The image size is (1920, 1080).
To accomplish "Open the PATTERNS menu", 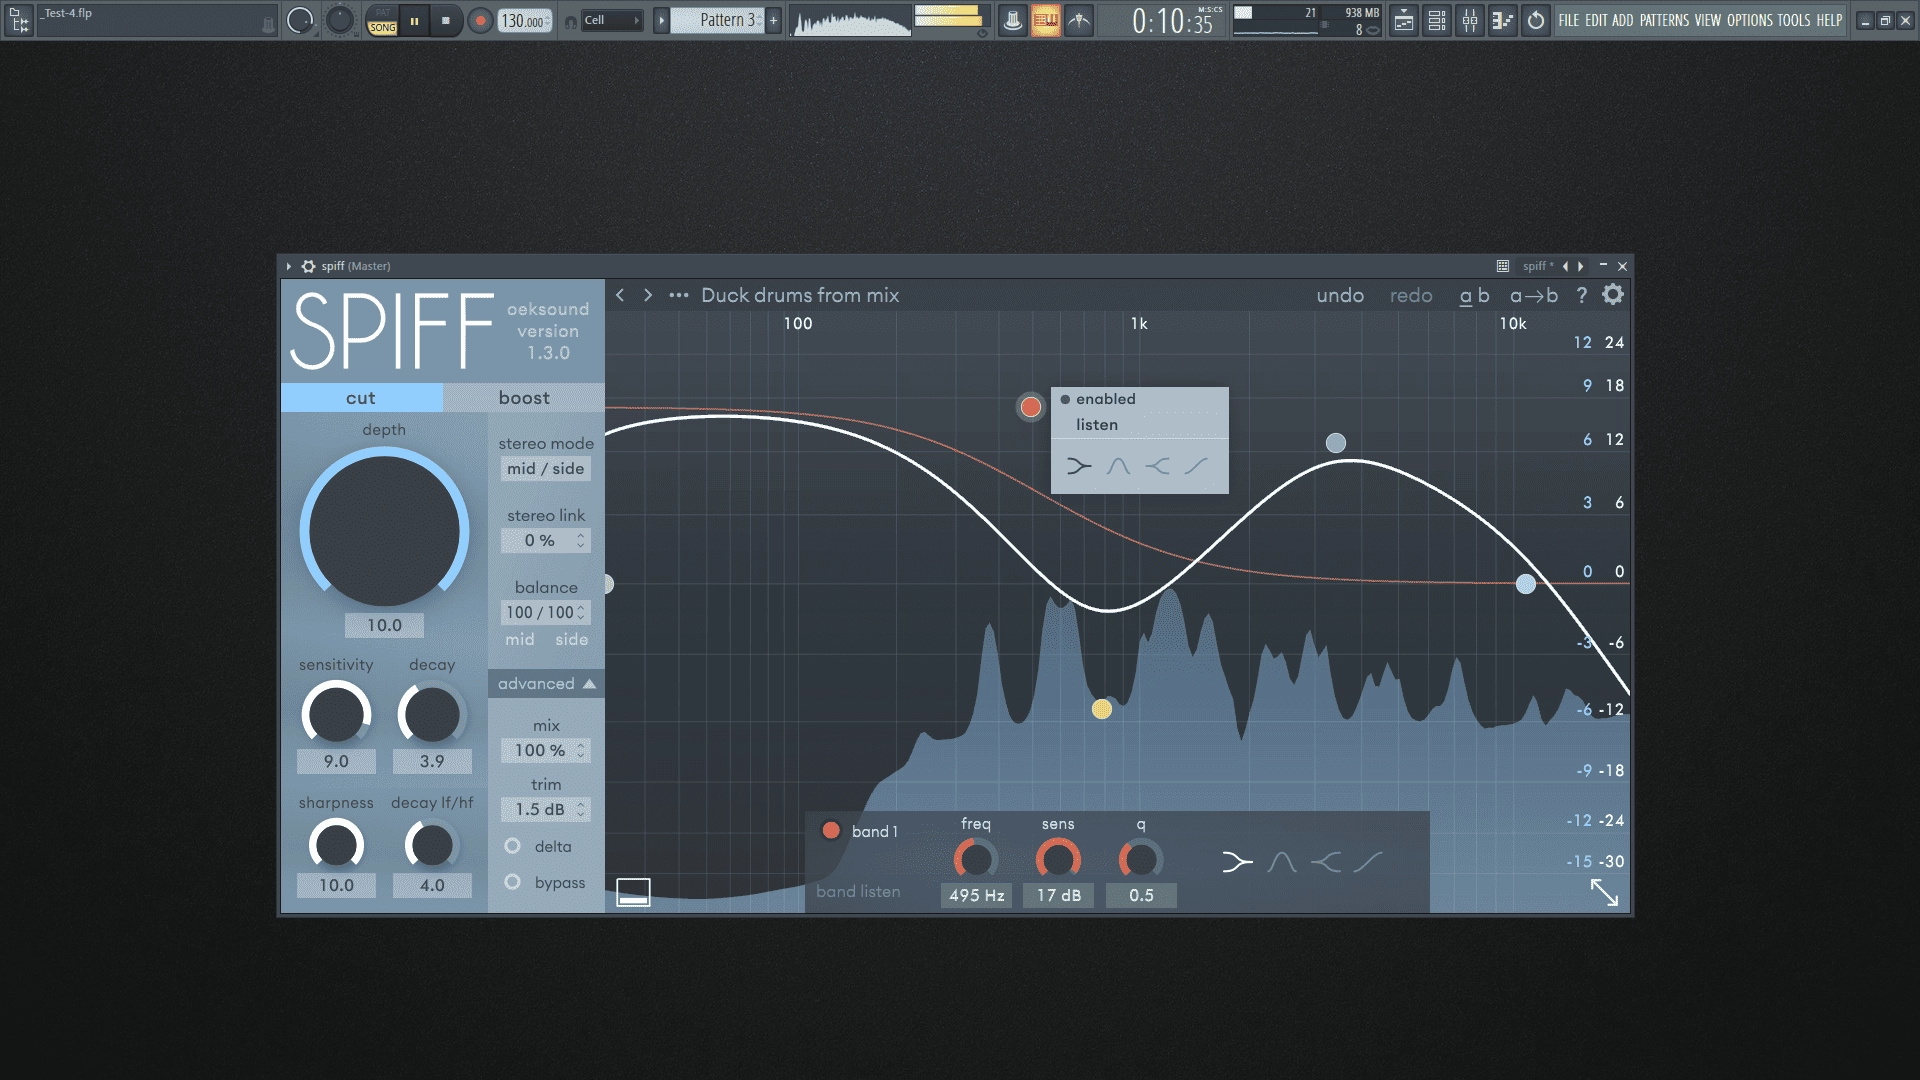I will pos(1664,20).
